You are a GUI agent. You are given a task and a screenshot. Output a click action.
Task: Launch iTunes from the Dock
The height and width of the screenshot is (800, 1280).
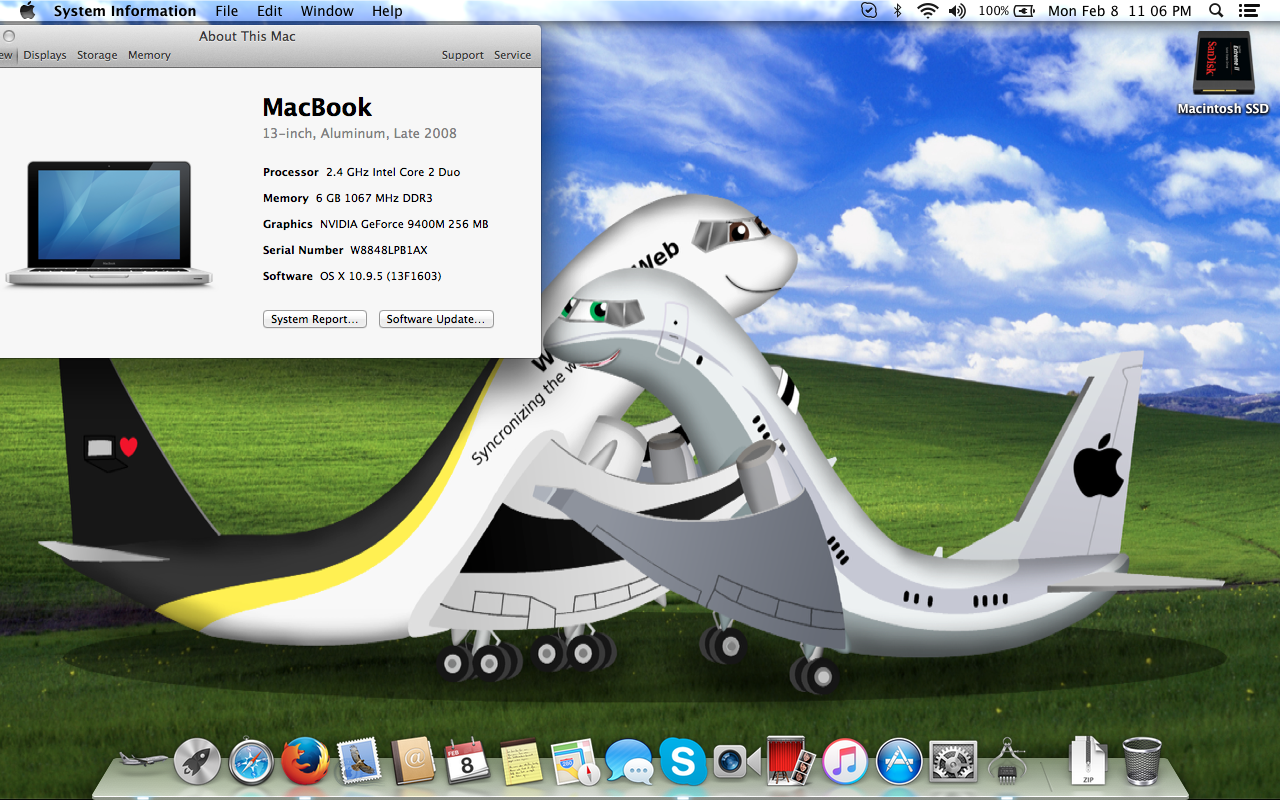(x=845, y=762)
